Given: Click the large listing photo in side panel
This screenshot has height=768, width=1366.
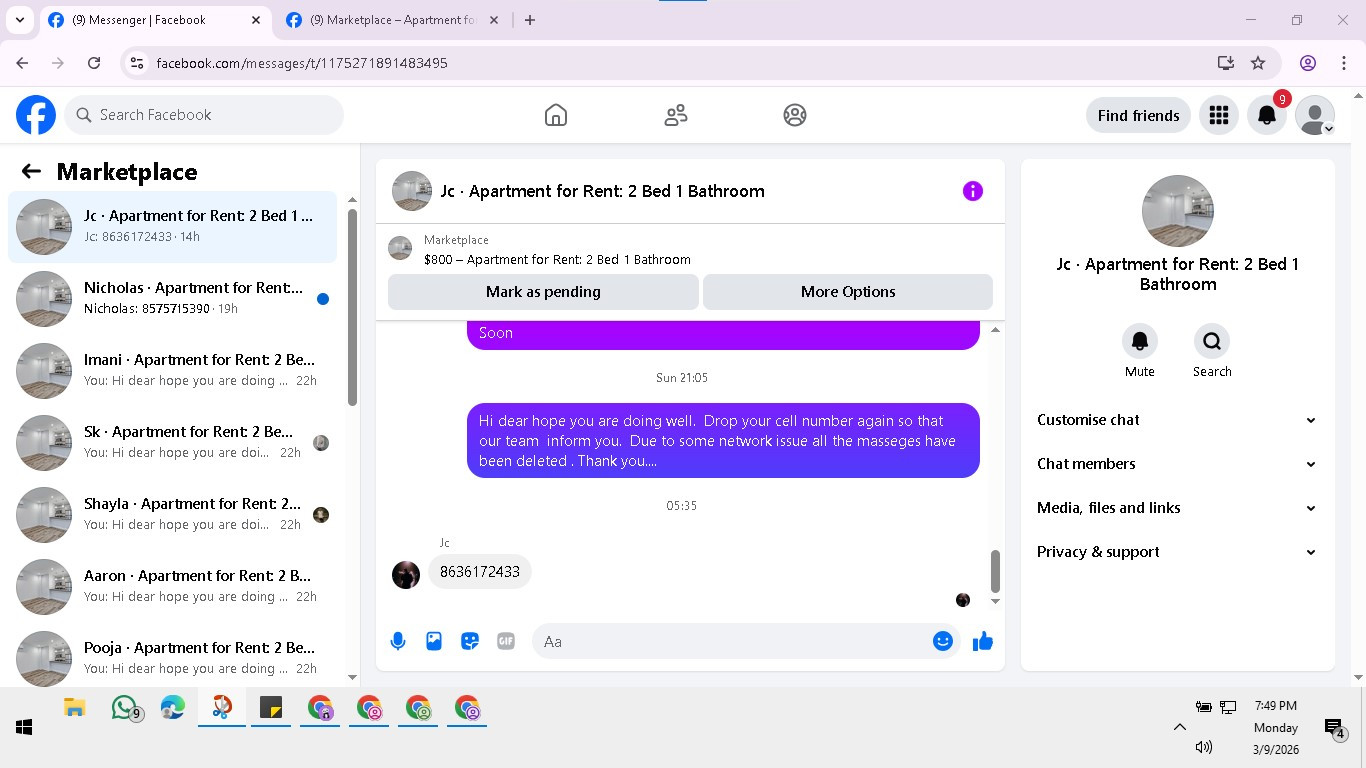Looking at the screenshot, I should [1178, 211].
